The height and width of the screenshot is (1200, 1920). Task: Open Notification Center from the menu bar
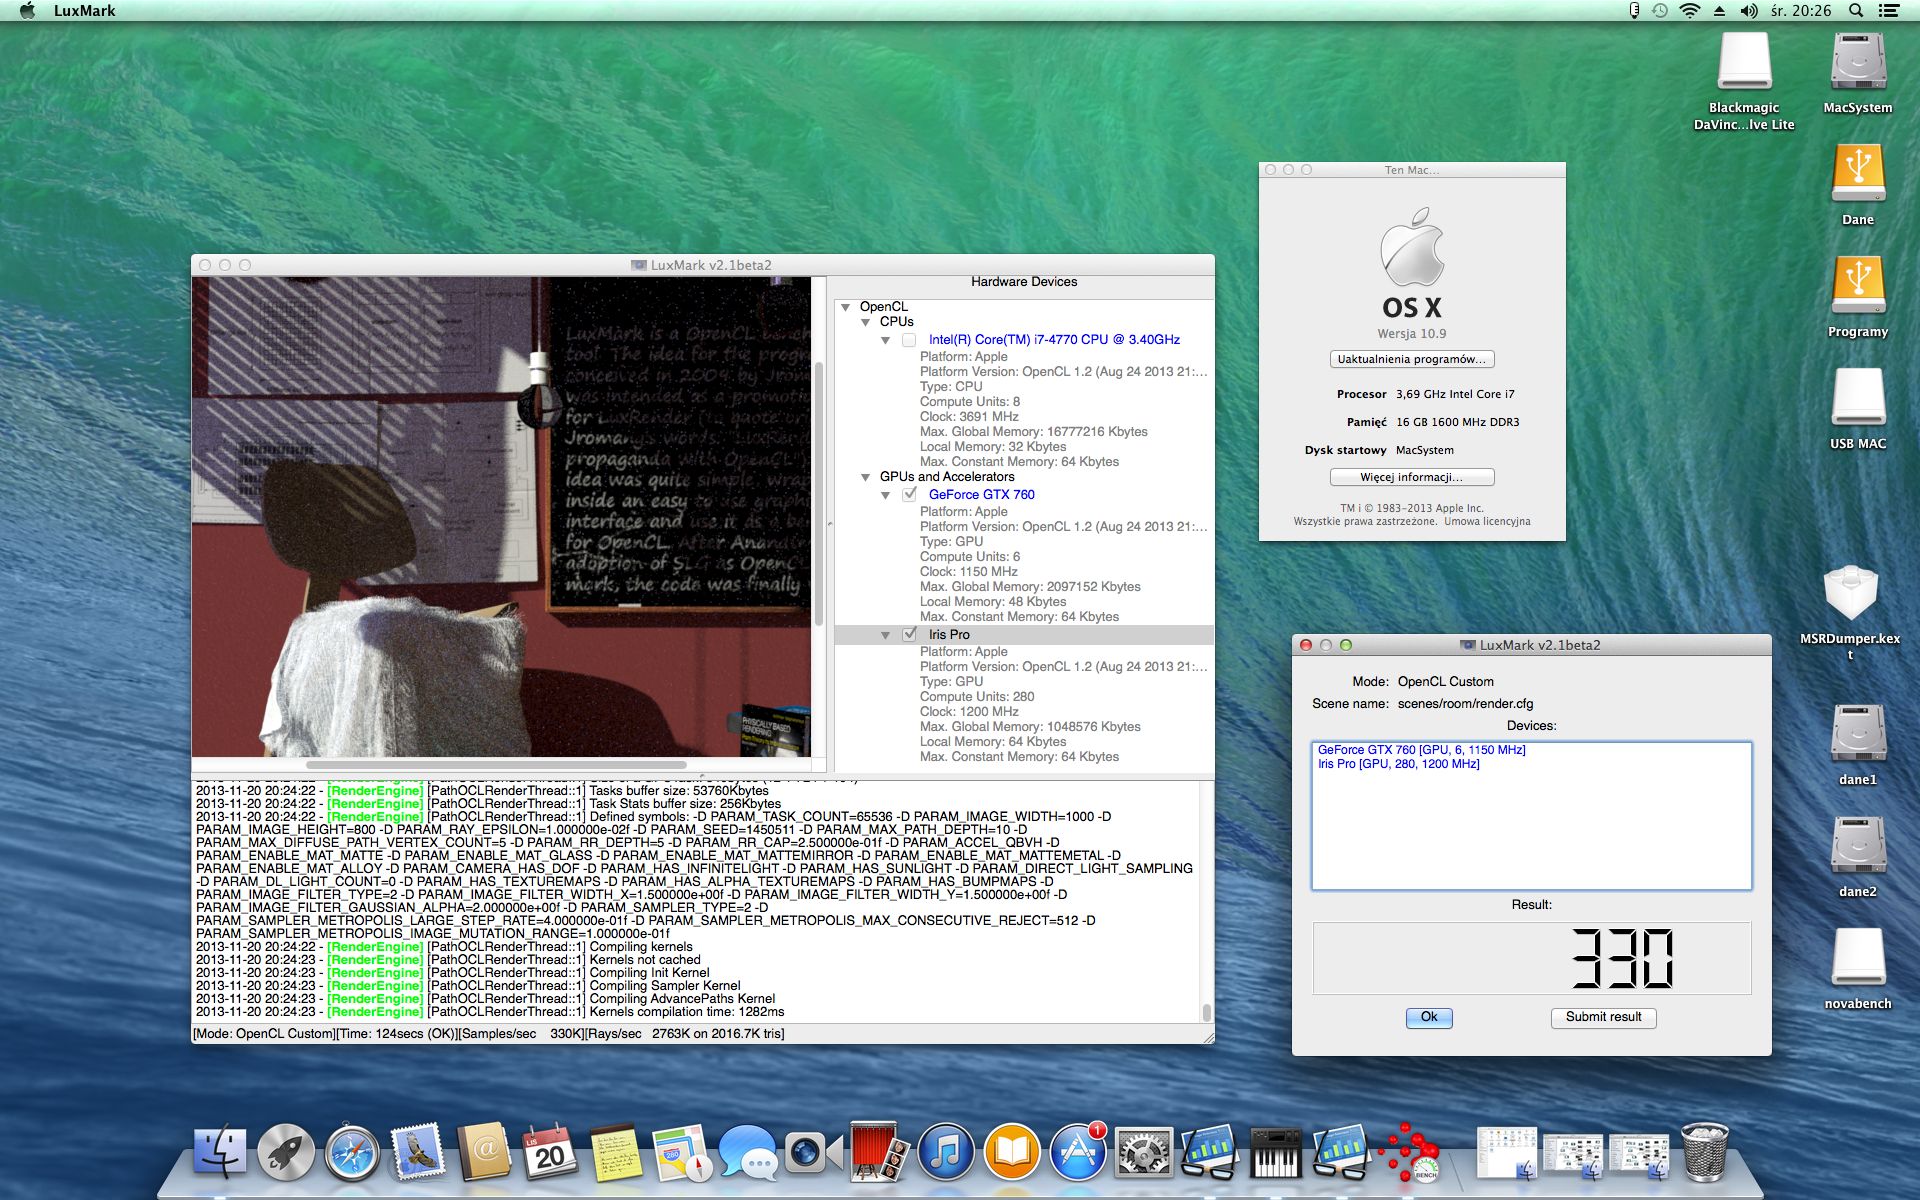(1889, 11)
